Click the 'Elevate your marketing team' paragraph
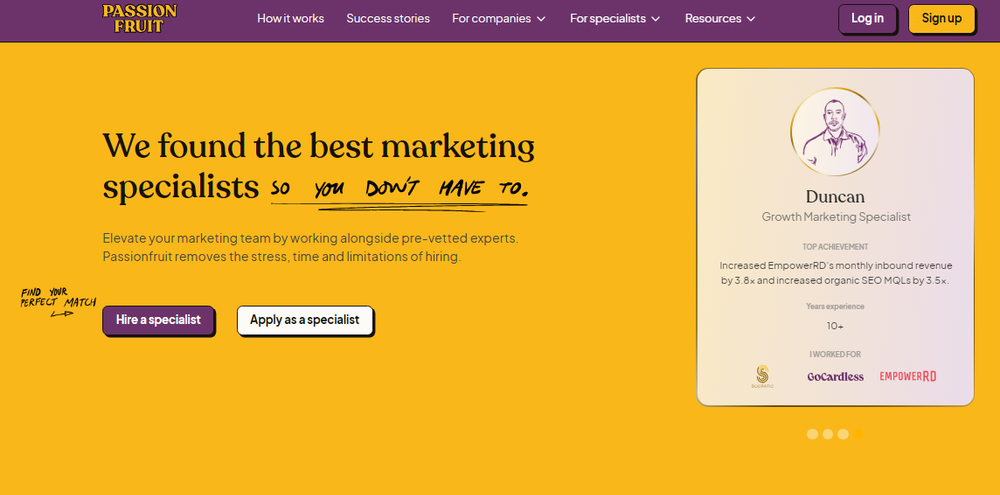The image size is (1000, 495). click(311, 248)
